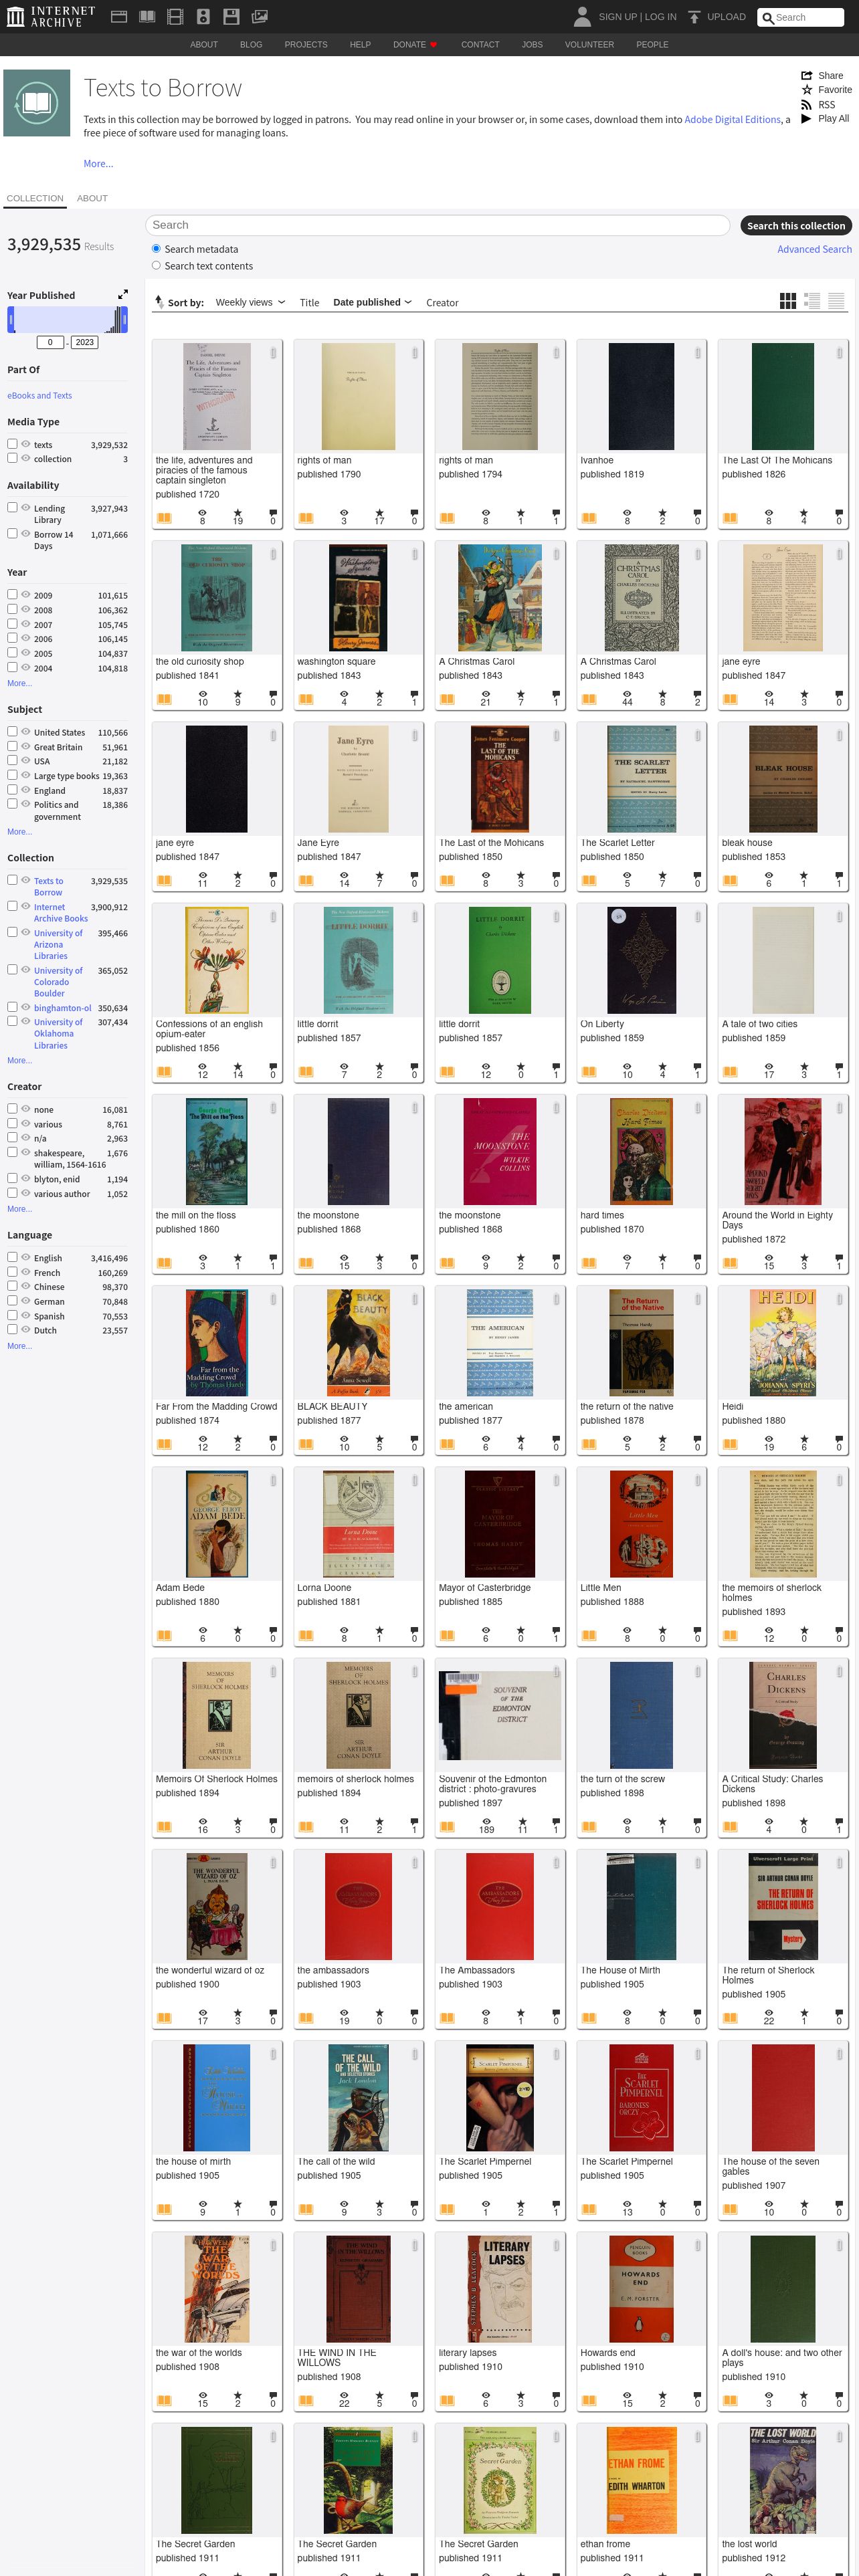
Task: Click magnifier icon in top search box
Action: point(768,18)
